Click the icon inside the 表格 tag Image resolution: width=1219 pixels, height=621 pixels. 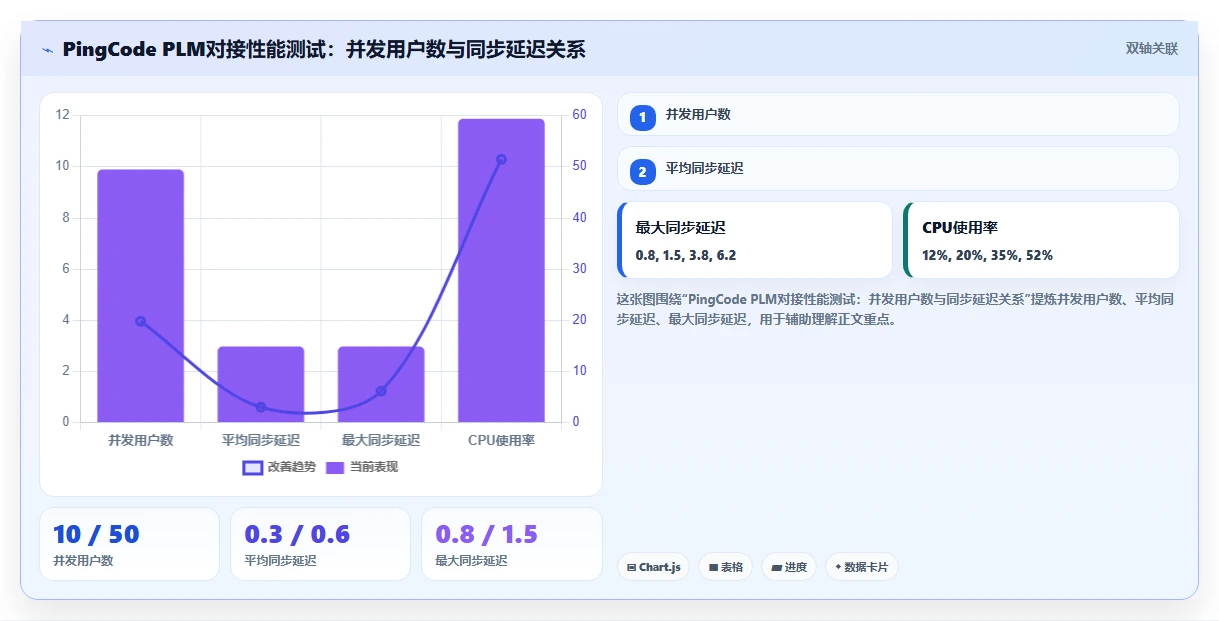pyautogui.click(x=713, y=568)
